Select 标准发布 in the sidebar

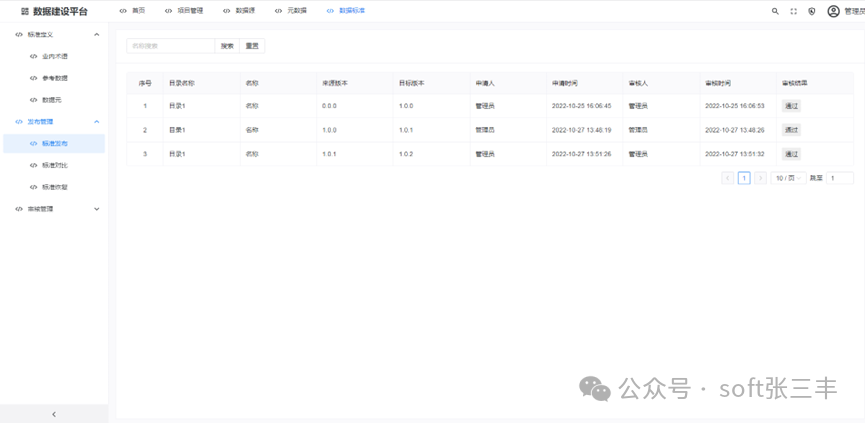(x=54, y=143)
